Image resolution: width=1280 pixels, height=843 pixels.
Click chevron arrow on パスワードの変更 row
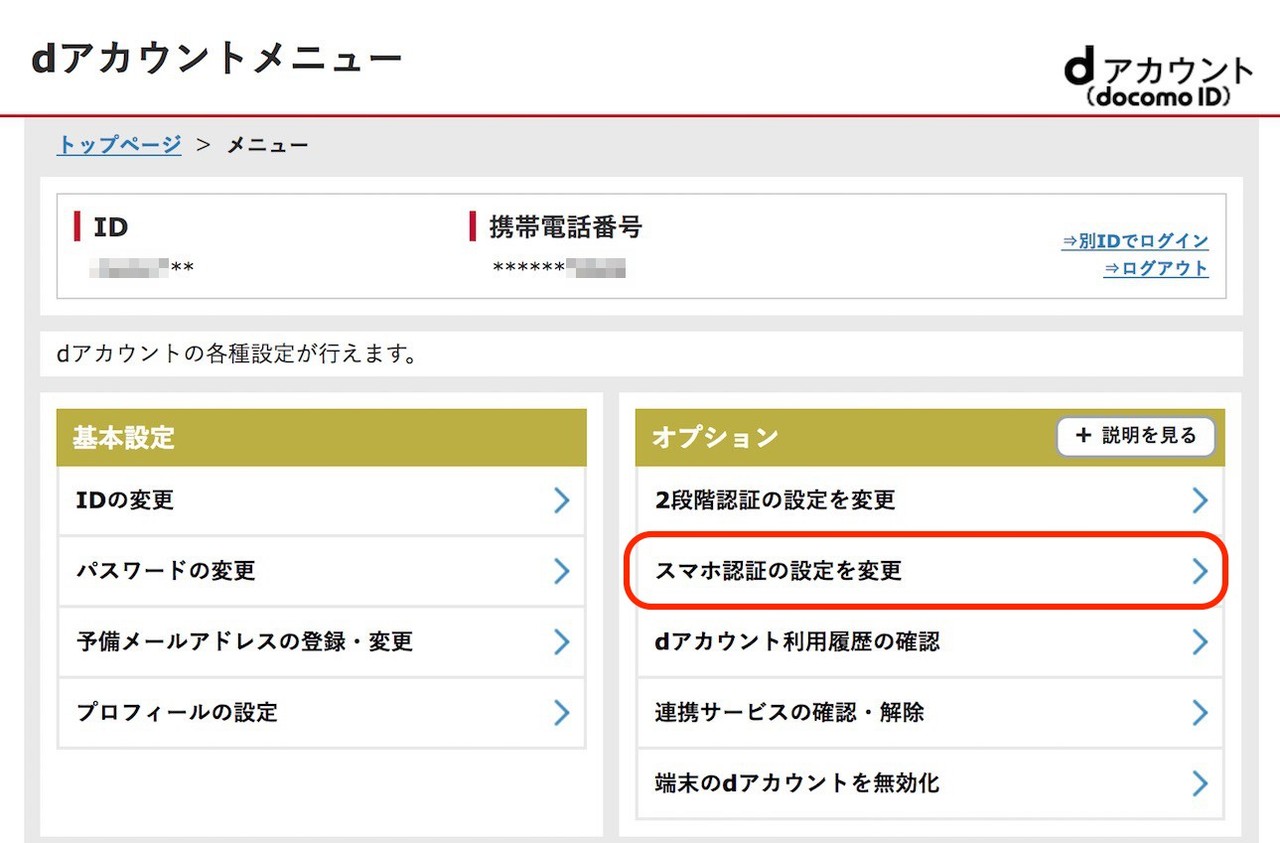click(x=562, y=571)
